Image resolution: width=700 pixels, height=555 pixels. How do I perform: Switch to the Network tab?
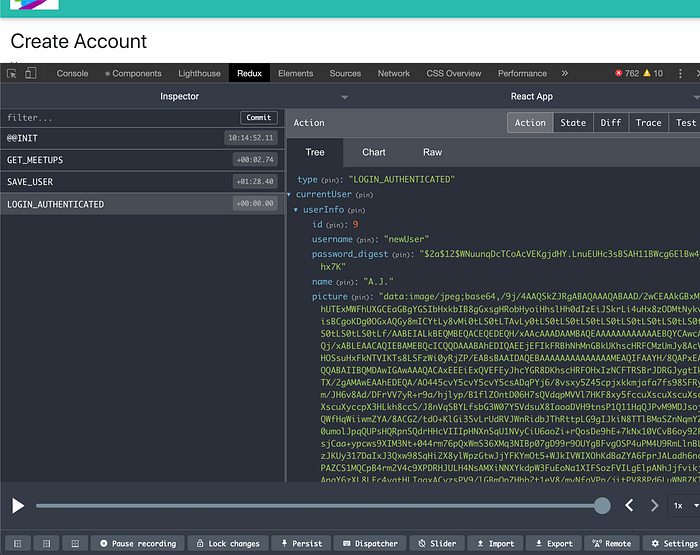394,73
